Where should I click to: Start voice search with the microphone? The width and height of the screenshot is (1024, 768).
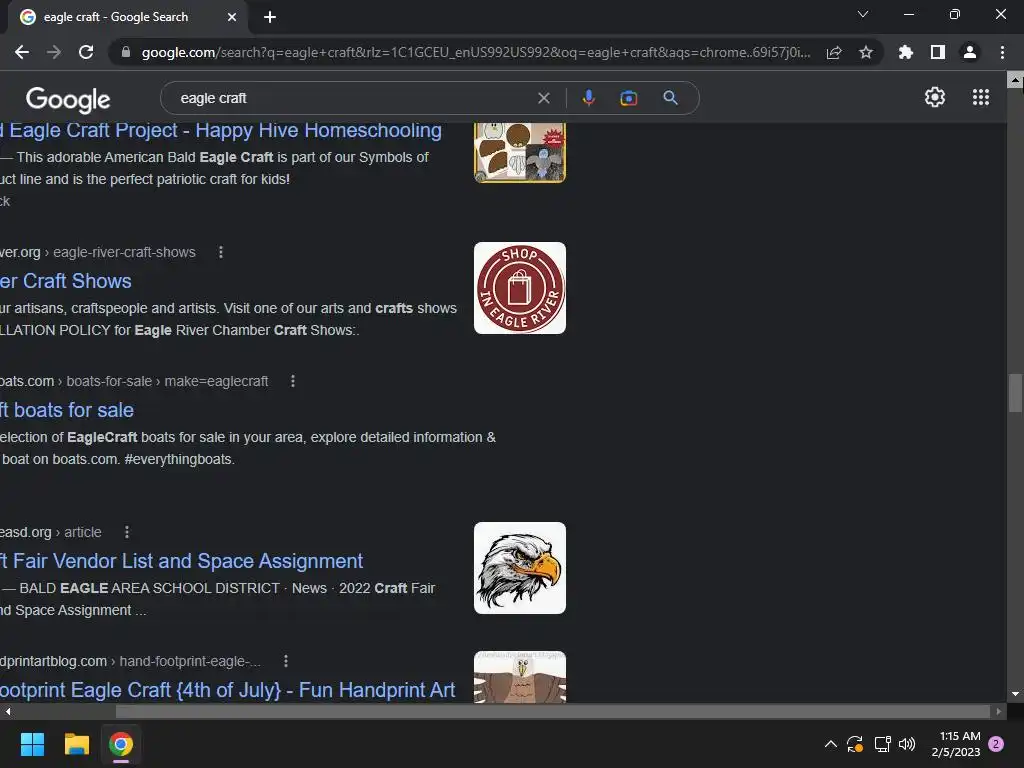[588, 98]
